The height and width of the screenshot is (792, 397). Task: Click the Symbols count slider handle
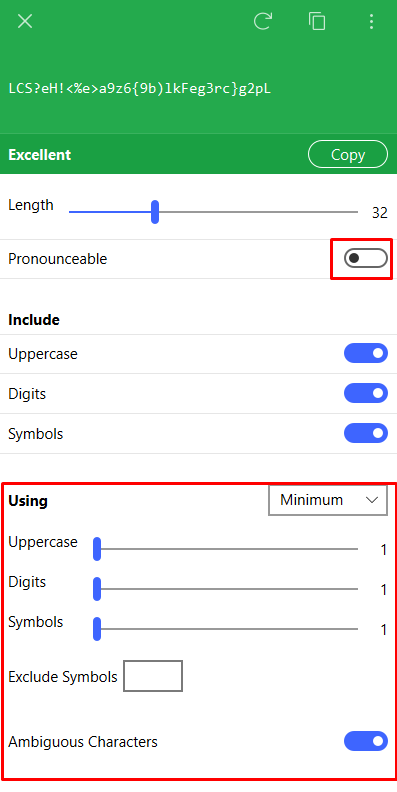pos(97,629)
